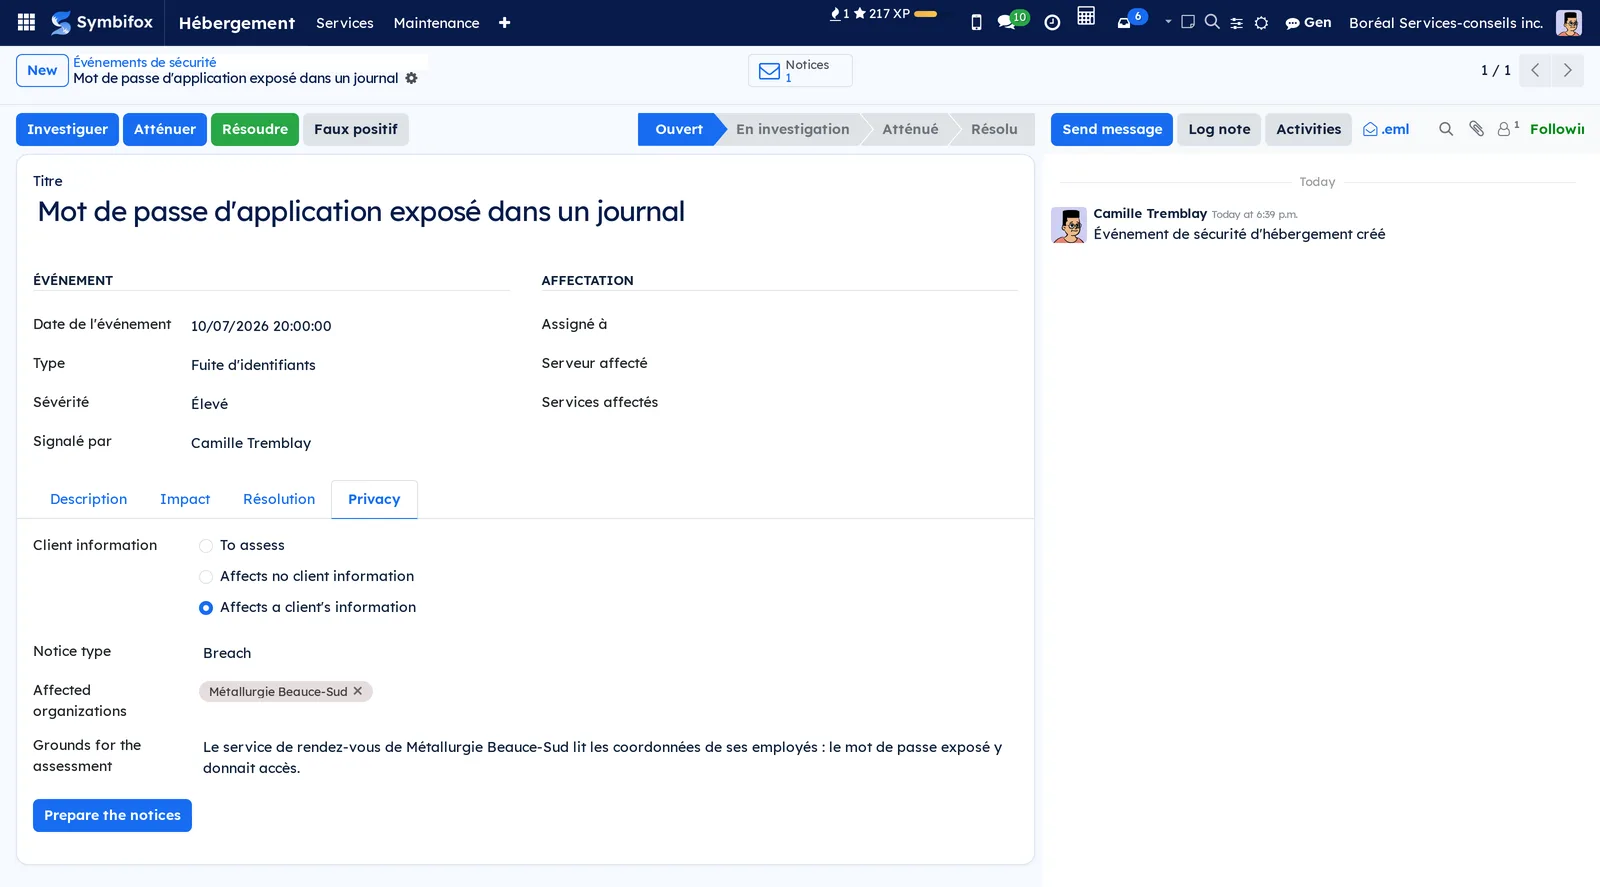Open the Sévérité field showing Élevé

pos(350,404)
